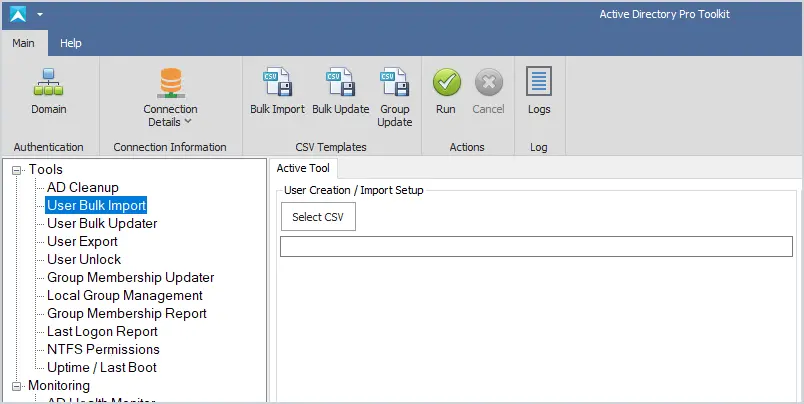This screenshot has width=804, height=404.
Task: Select Local Group Management tree item
Action: (125, 296)
